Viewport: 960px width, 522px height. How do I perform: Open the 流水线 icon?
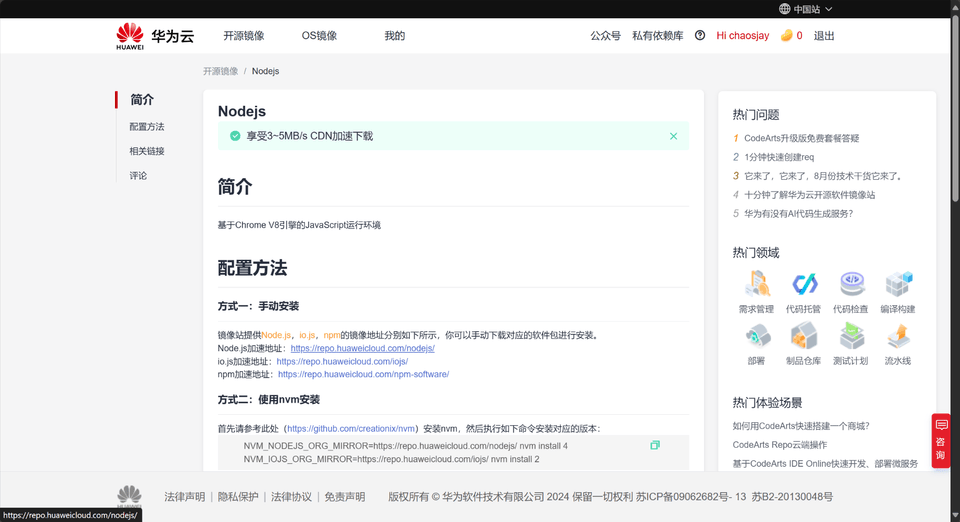[898, 335]
